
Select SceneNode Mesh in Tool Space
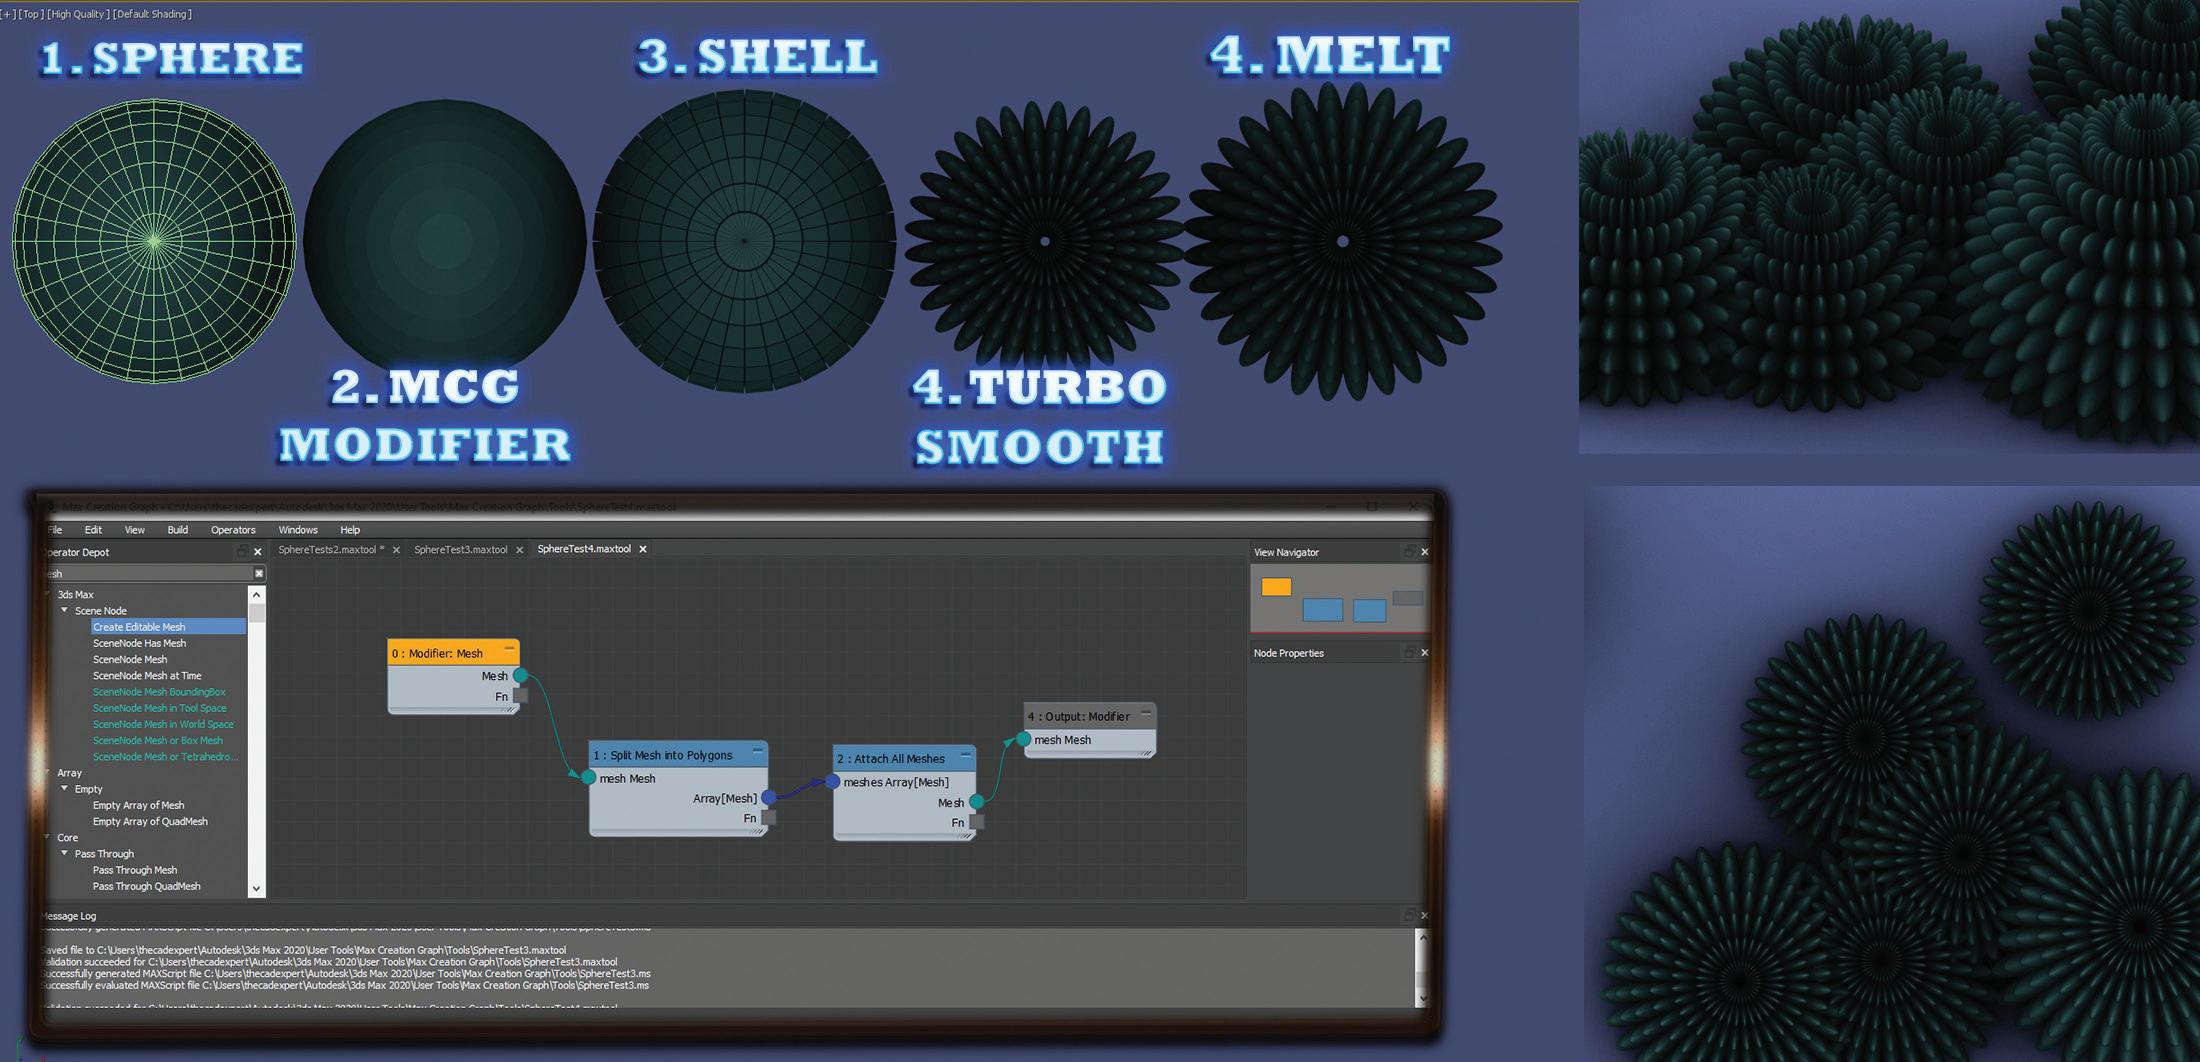coord(160,708)
